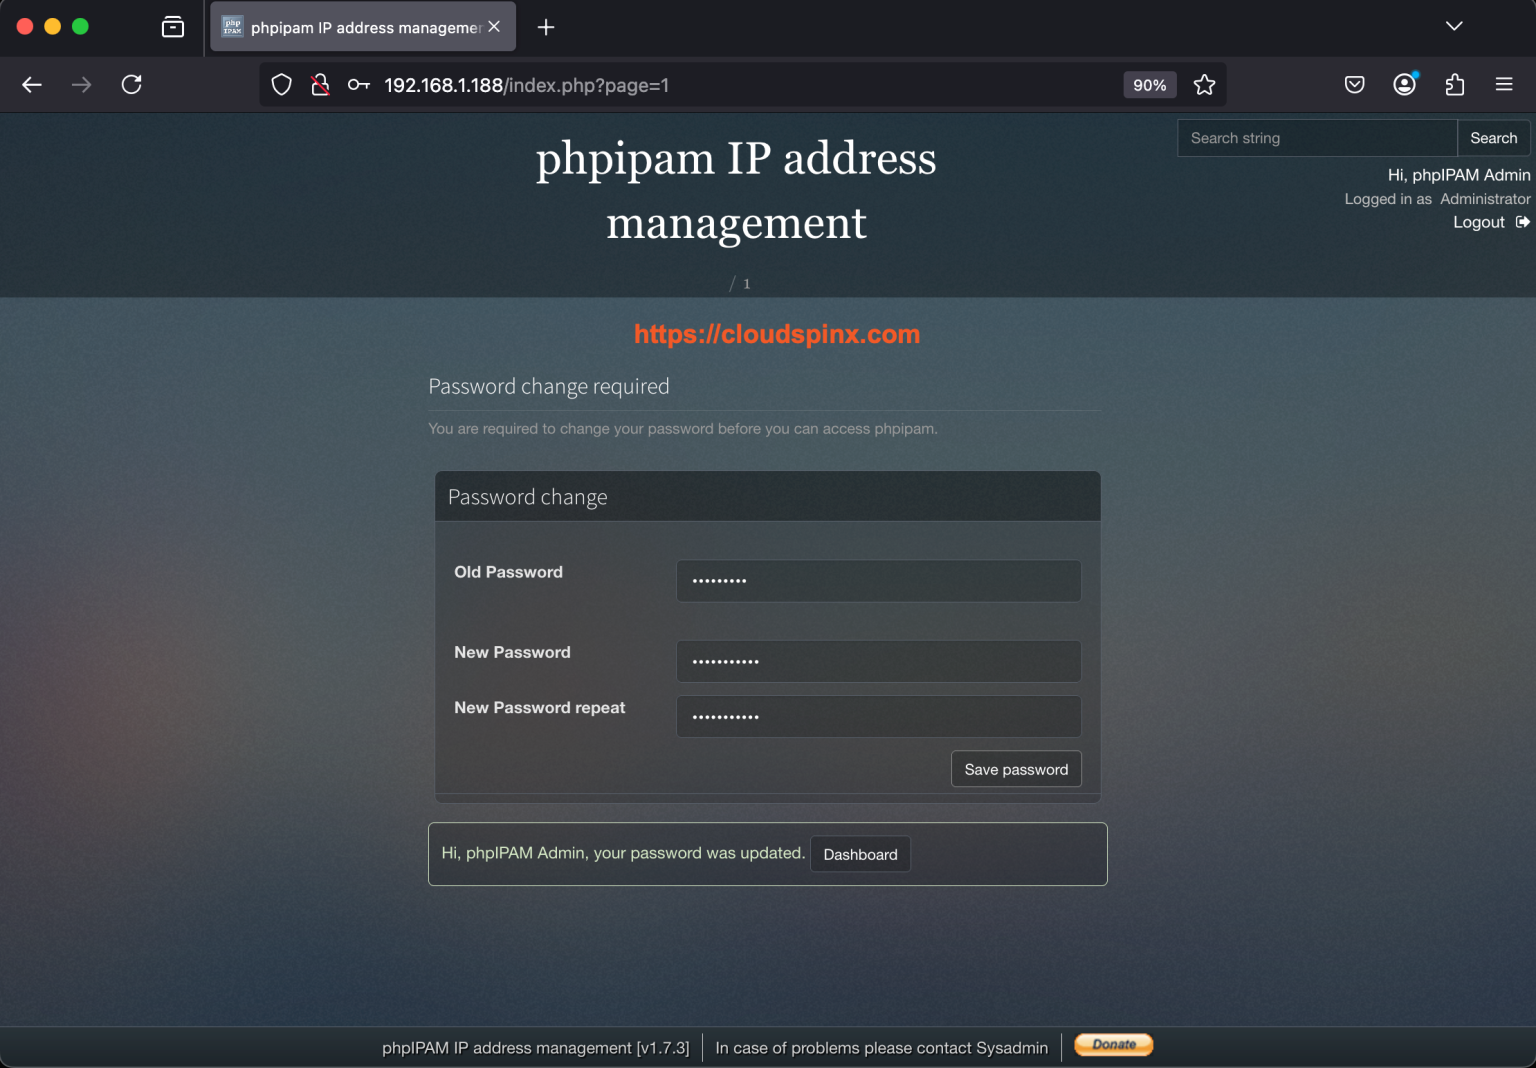Click the Save password button
This screenshot has height=1068, width=1536.
pyautogui.click(x=1015, y=769)
